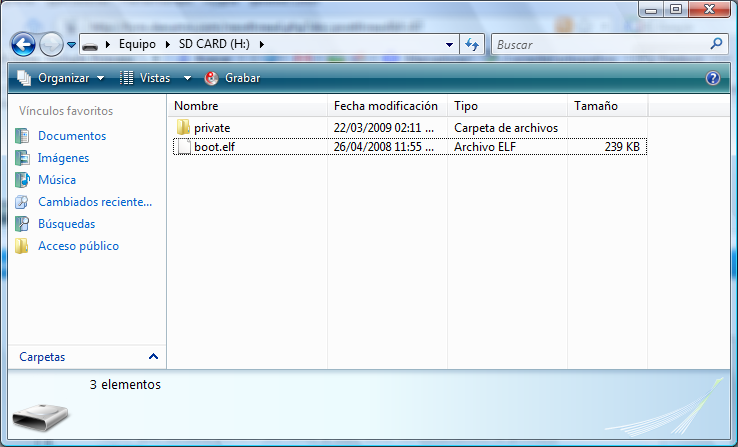Screen dimensions: 738x447
Task: Open the Organizar dropdown menu
Action: pyautogui.click(x=61, y=78)
